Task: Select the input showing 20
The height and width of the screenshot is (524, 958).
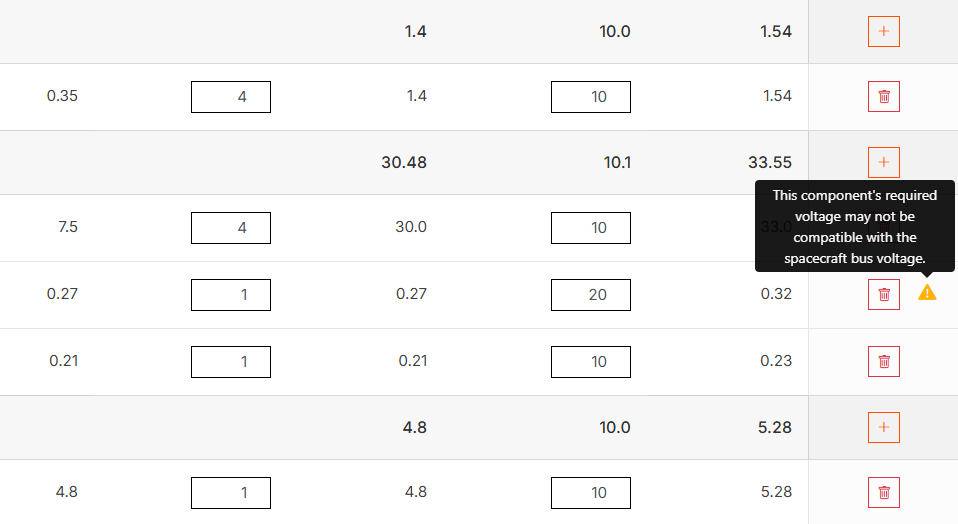Action: (x=591, y=295)
